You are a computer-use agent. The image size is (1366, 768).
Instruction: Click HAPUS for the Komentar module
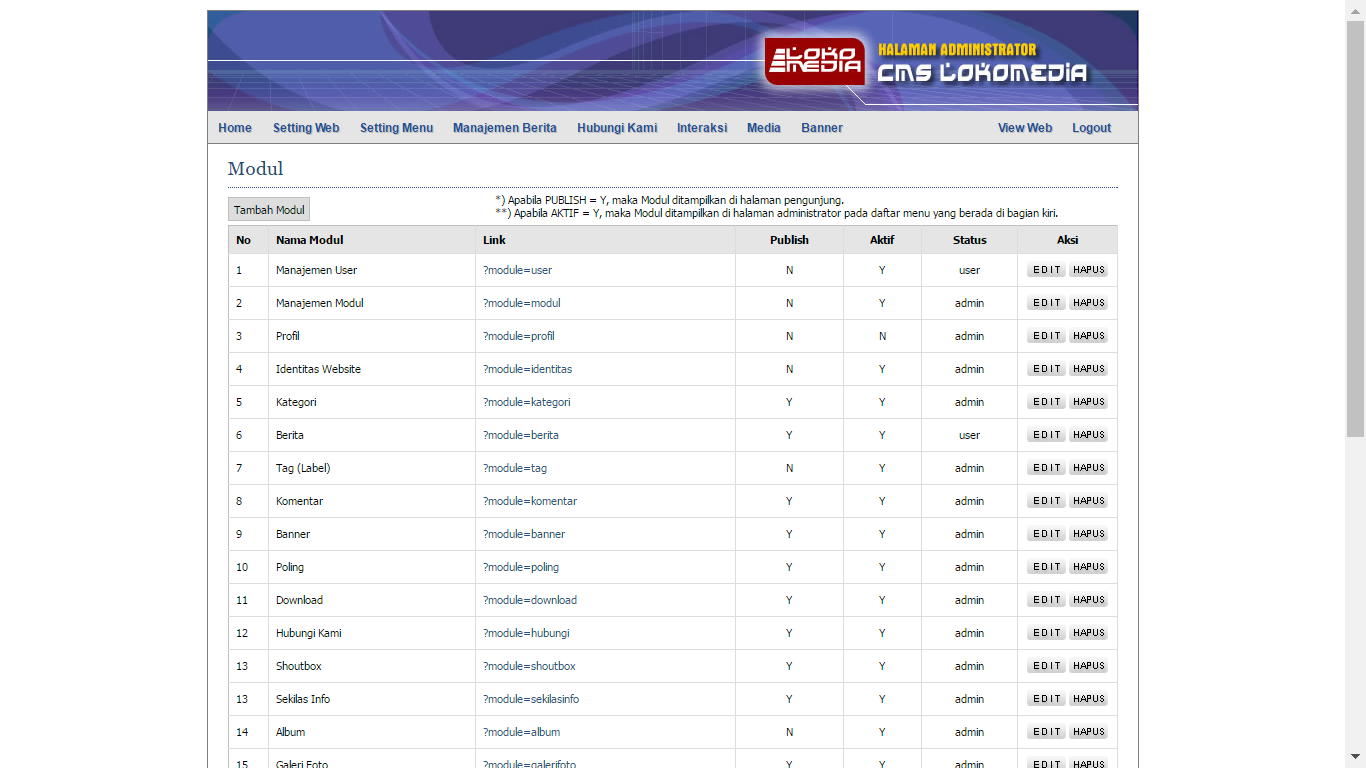coord(1088,501)
